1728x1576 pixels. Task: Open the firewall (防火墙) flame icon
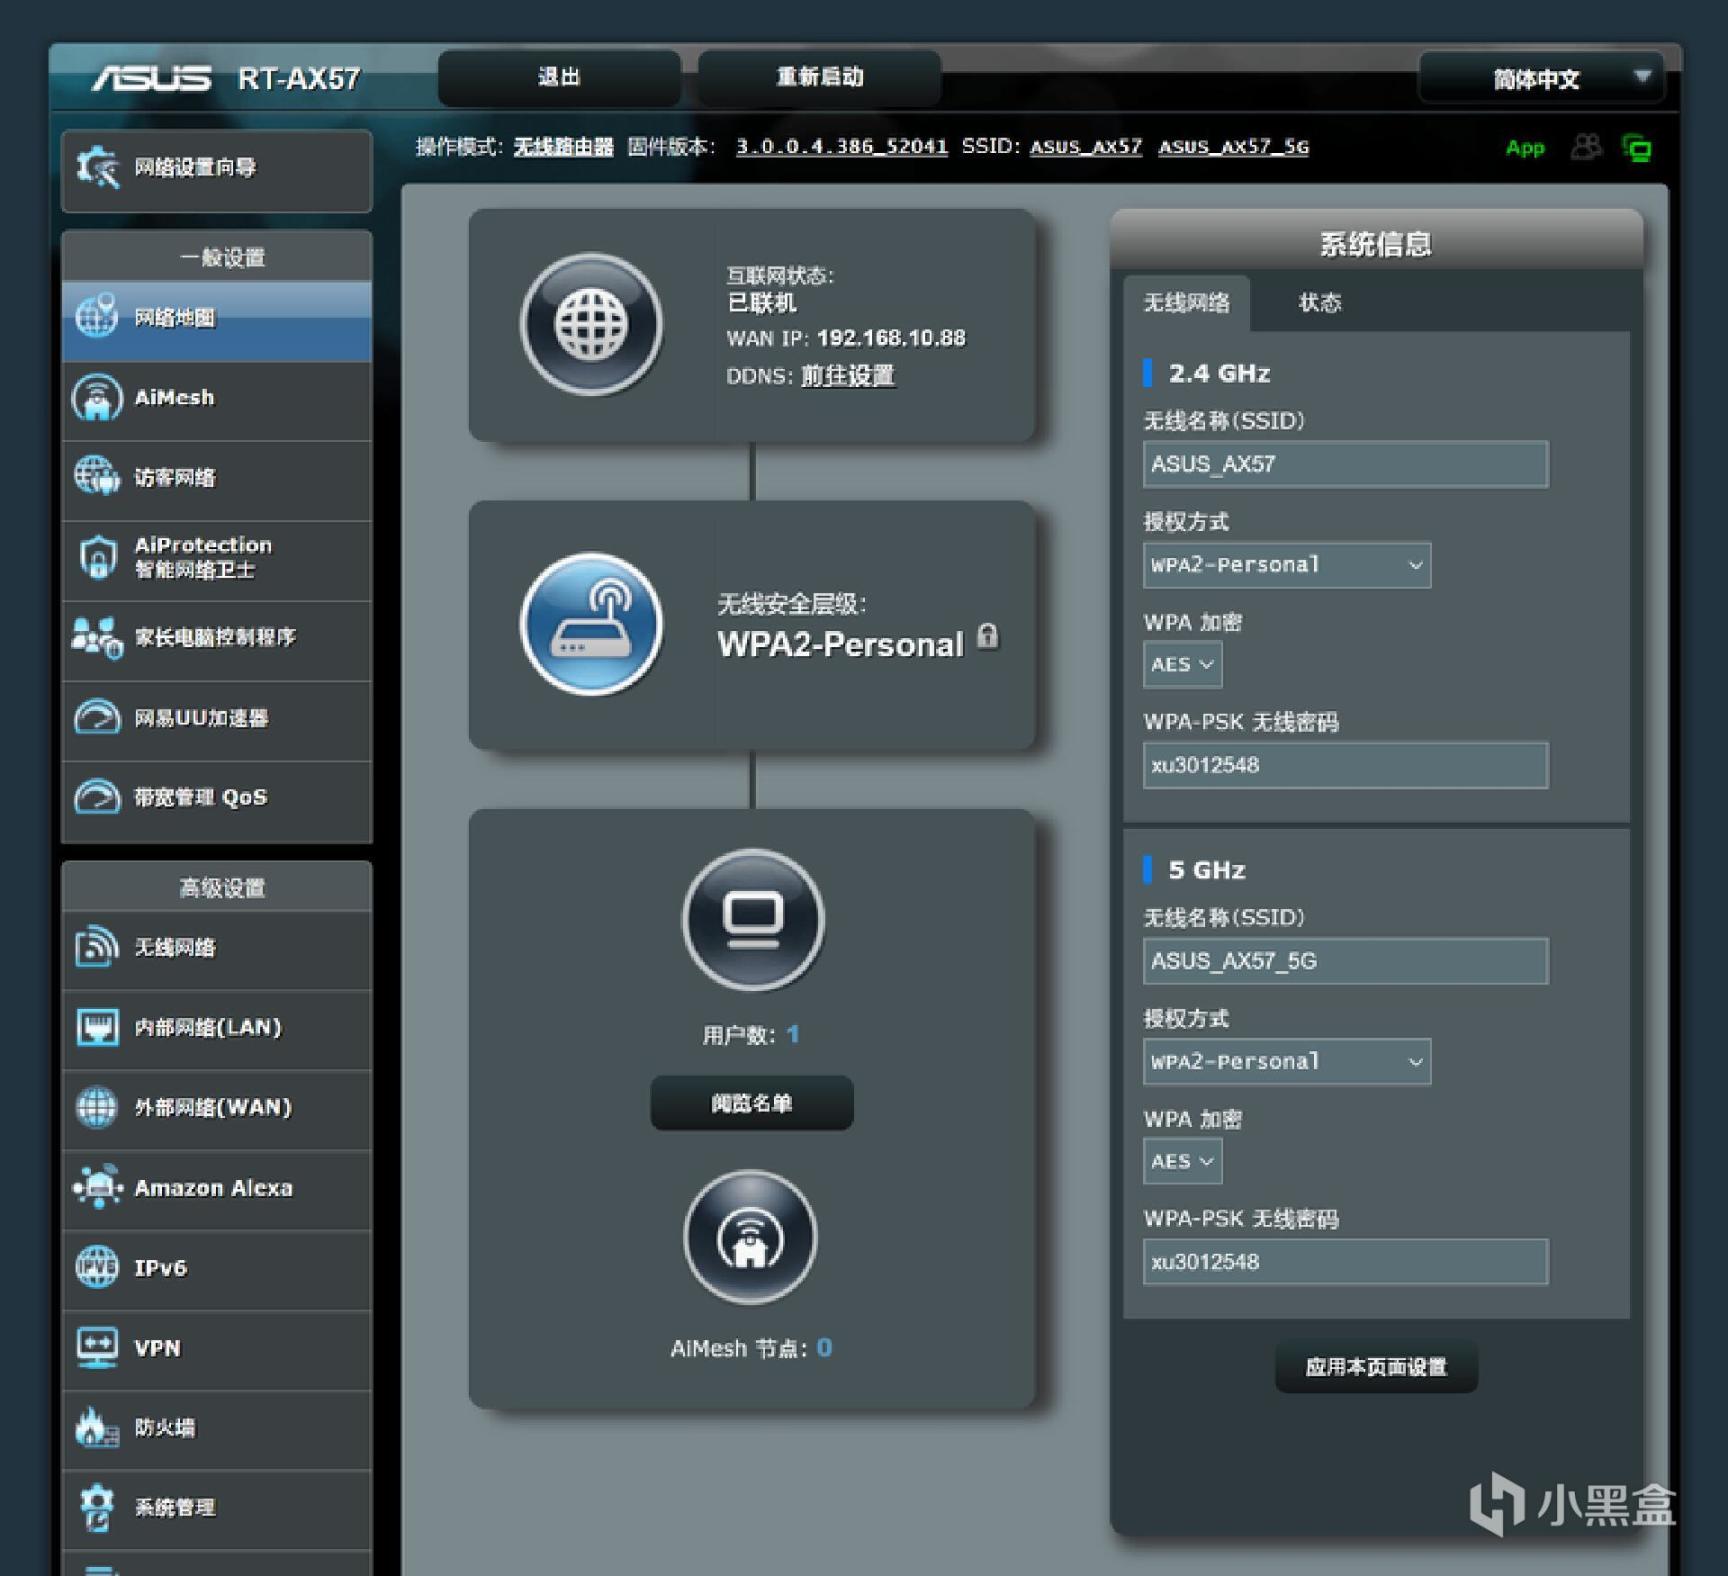[x=97, y=1427]
